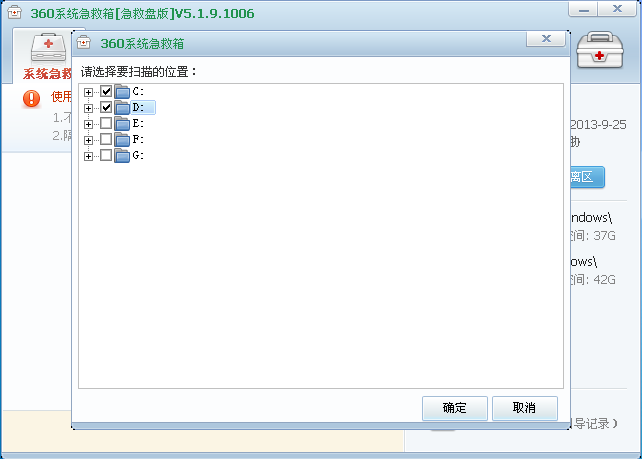Viewport: 642px width, 459px height.
Task: Enable the E: drive checkbox
Action: 106,124
